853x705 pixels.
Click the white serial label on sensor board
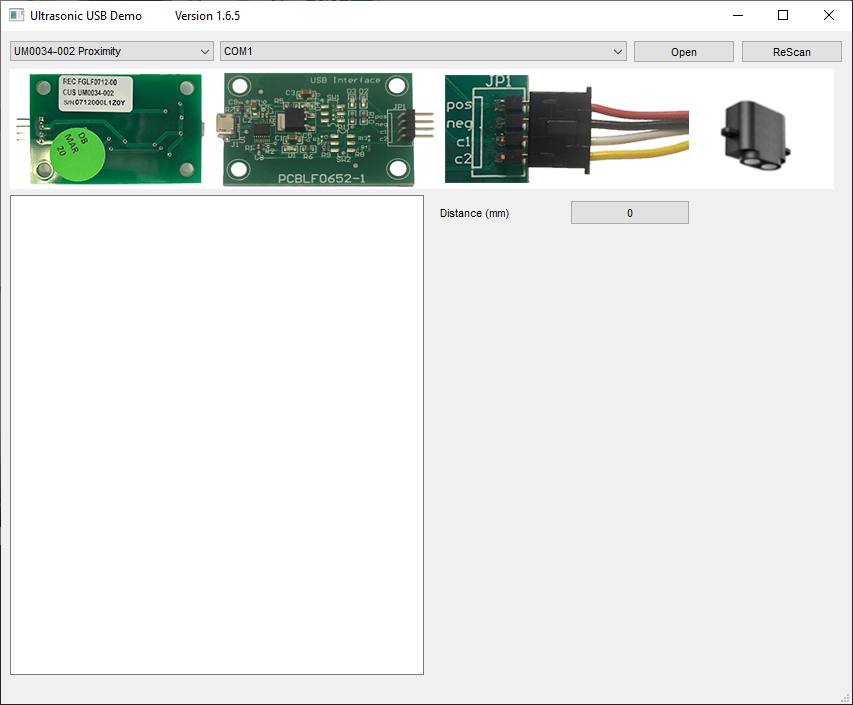[x=96, y=92]
